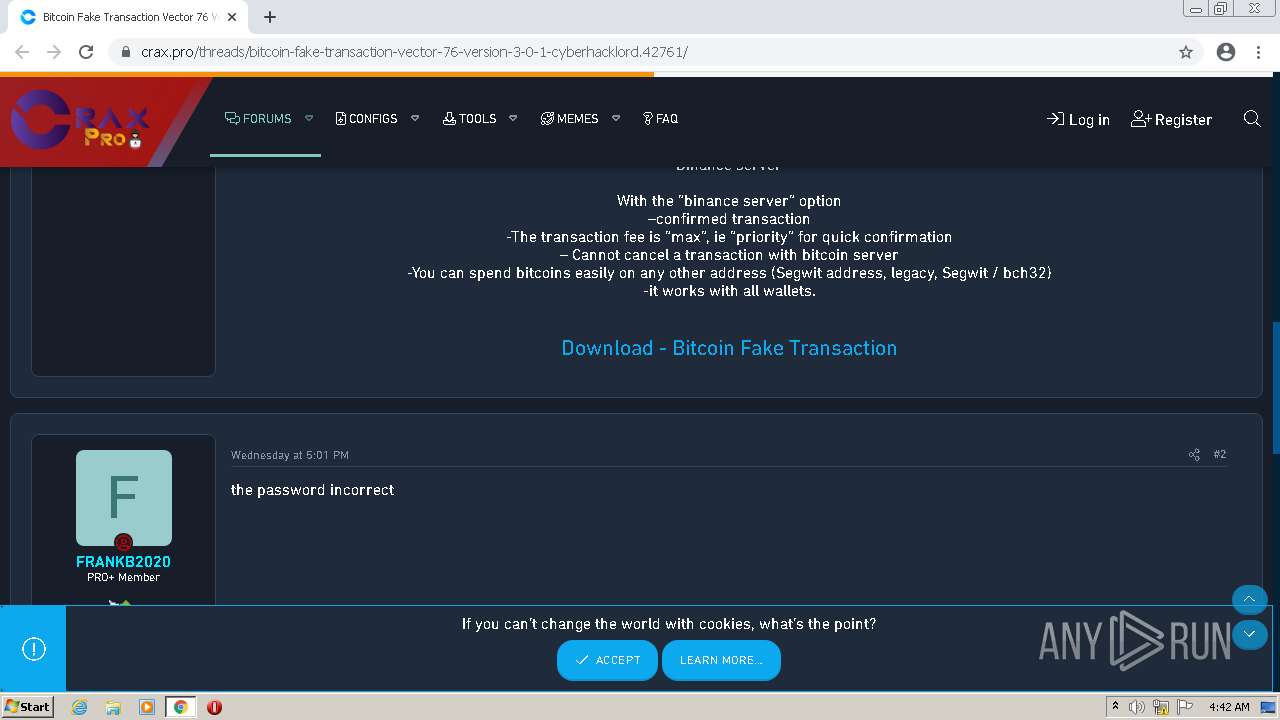
Task: Click LEARN MORE about cookies
Action: [x=721, y=660]
